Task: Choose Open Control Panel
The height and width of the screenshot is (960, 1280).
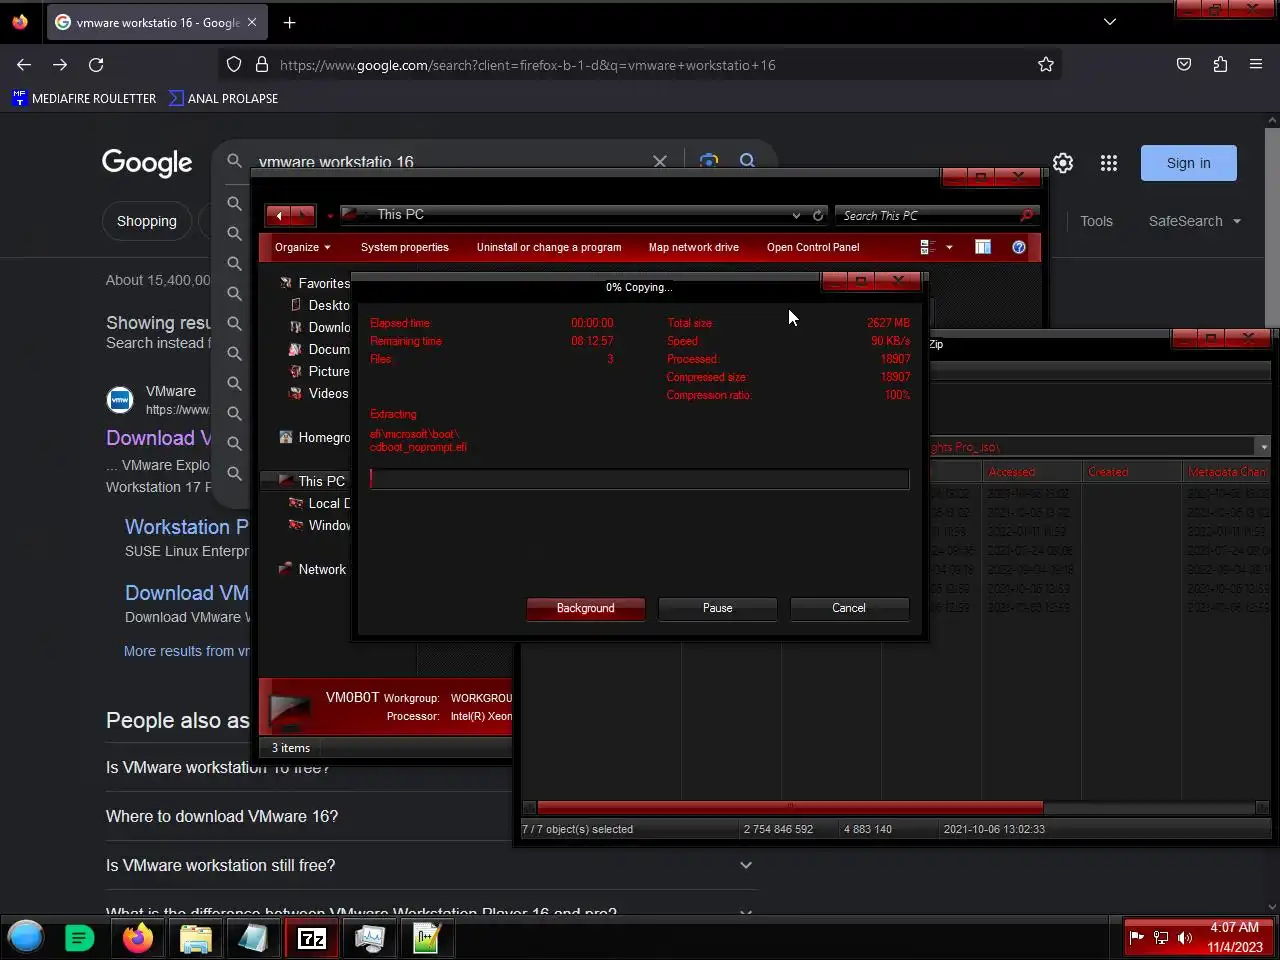Action: coord(813,247)
